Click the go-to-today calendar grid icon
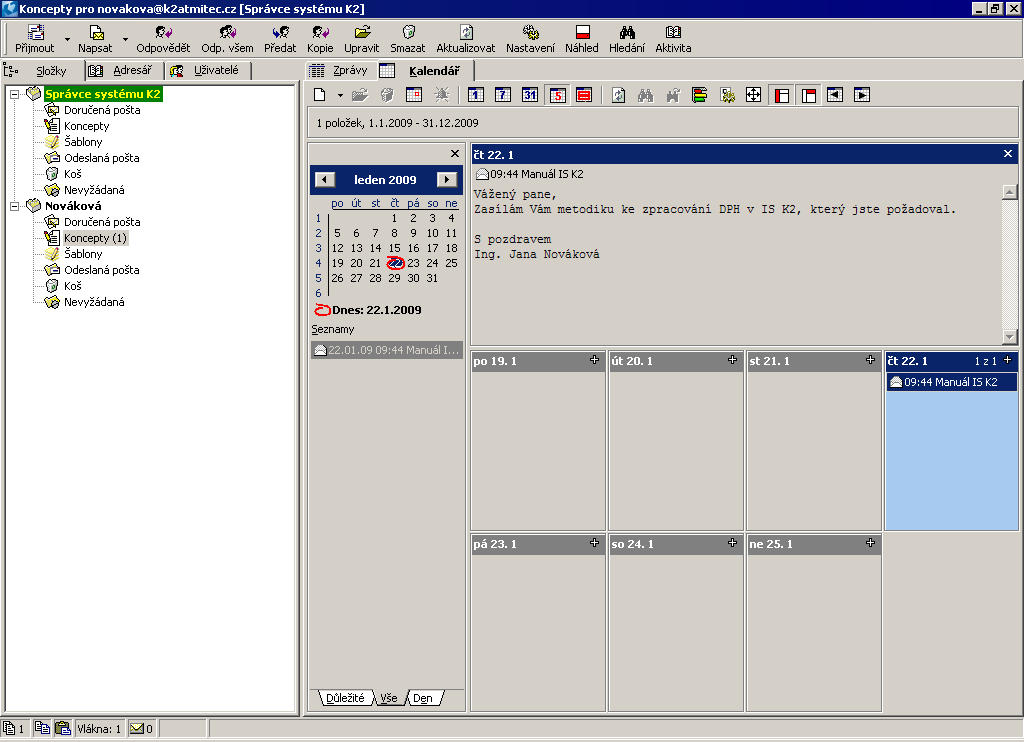The height and width of the screenshot is (742, 1024). 414,95
